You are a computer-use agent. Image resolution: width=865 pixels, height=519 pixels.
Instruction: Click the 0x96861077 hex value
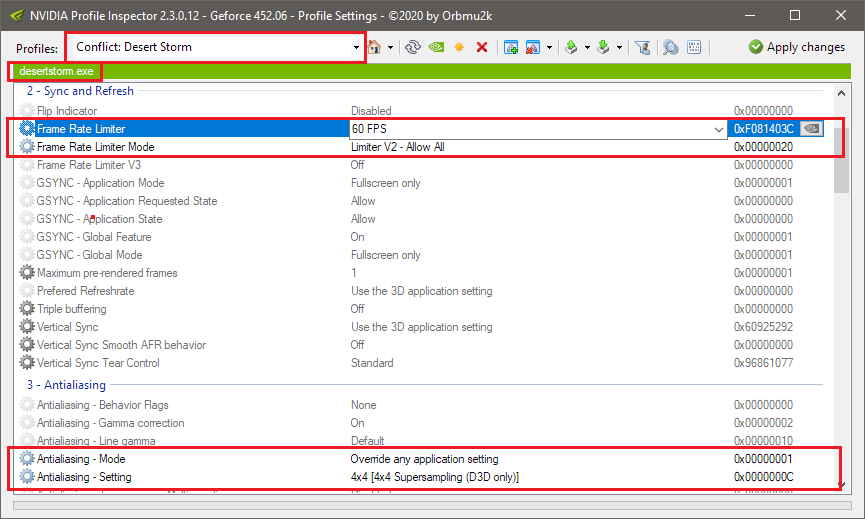pos(763,363)
